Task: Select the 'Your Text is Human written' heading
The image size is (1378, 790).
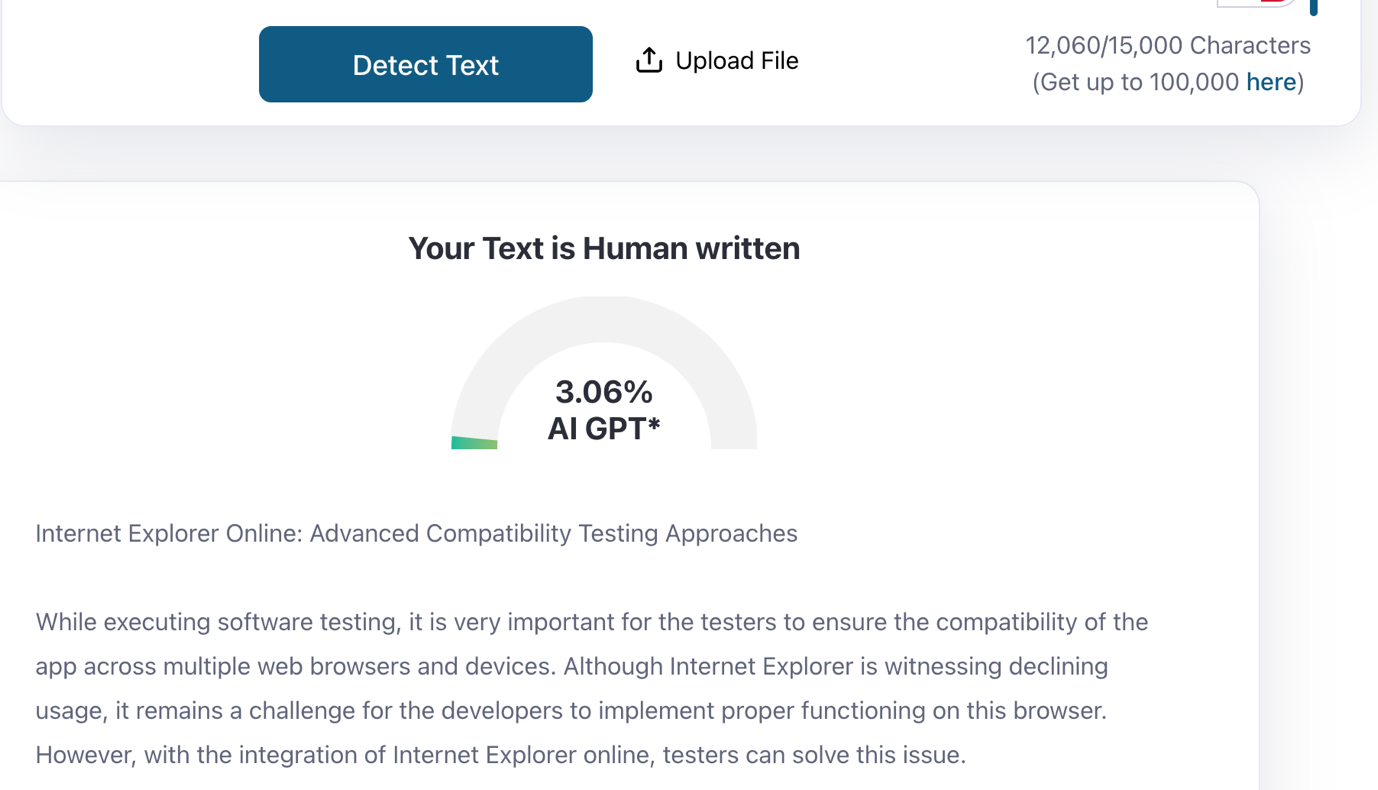Action: click(x=604, y=248)
